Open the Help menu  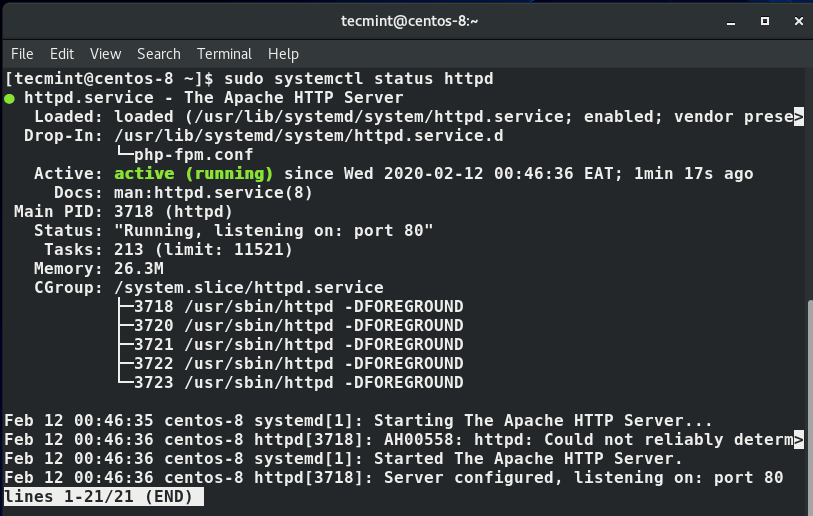pos(283,54)
